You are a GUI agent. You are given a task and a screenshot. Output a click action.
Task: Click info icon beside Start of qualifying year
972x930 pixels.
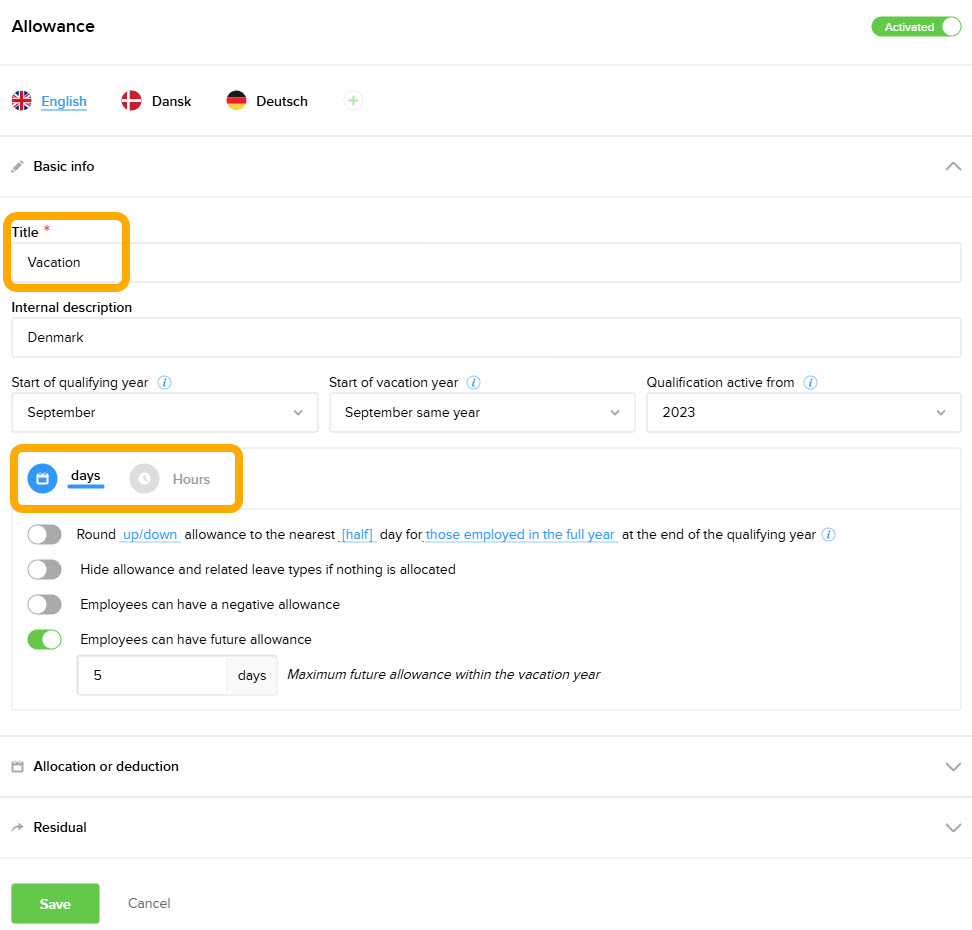point(165,382)
